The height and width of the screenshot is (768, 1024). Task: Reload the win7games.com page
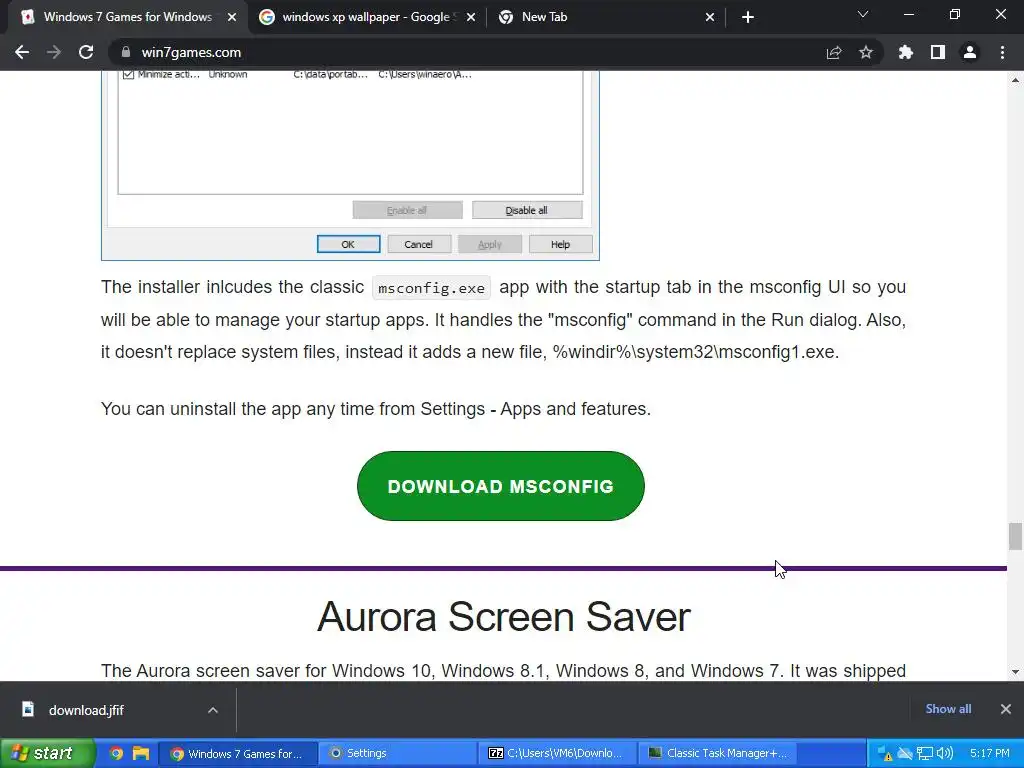(x=86, y=52)
